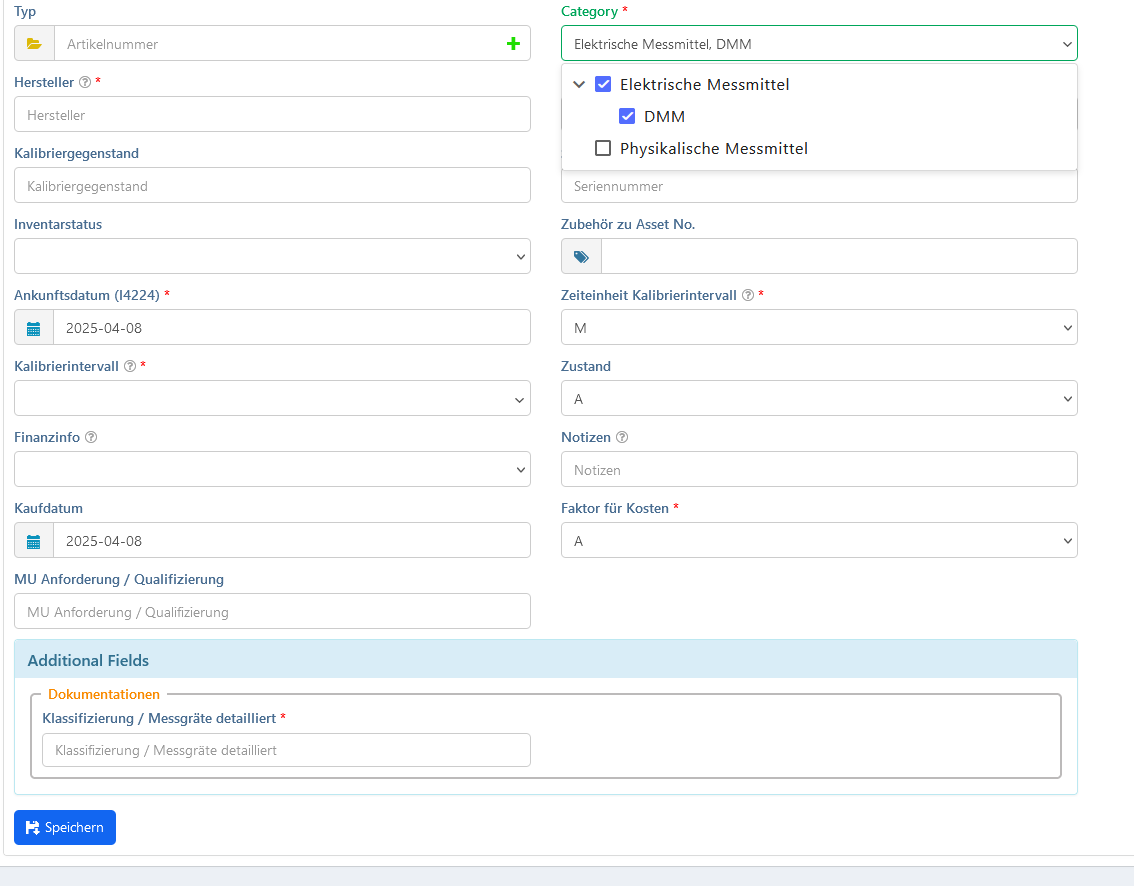Image resolution: width=1134 pixels, height=886 pixels.
Task: Open the calendar icon for Kaufdatum
Action: pos(34,541)
